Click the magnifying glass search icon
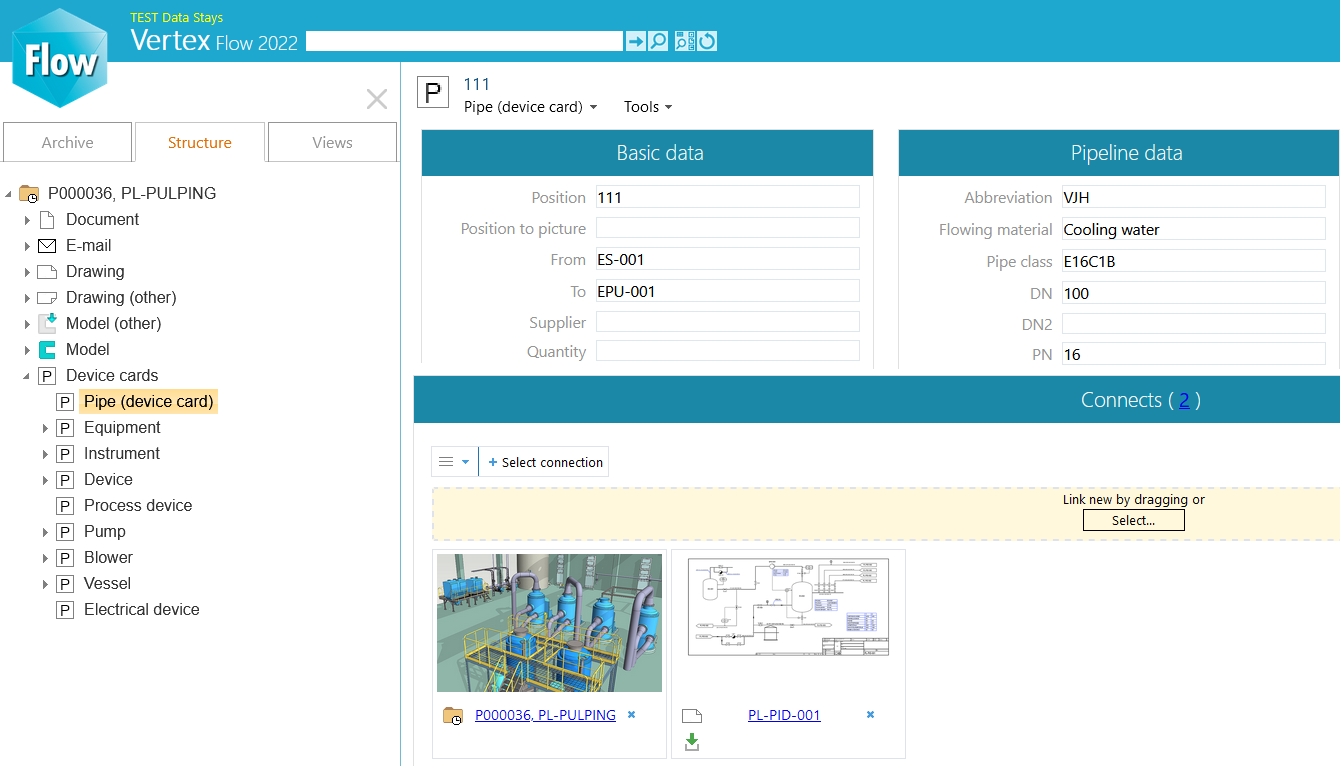 pyautogui.click(x=658, y=41)
